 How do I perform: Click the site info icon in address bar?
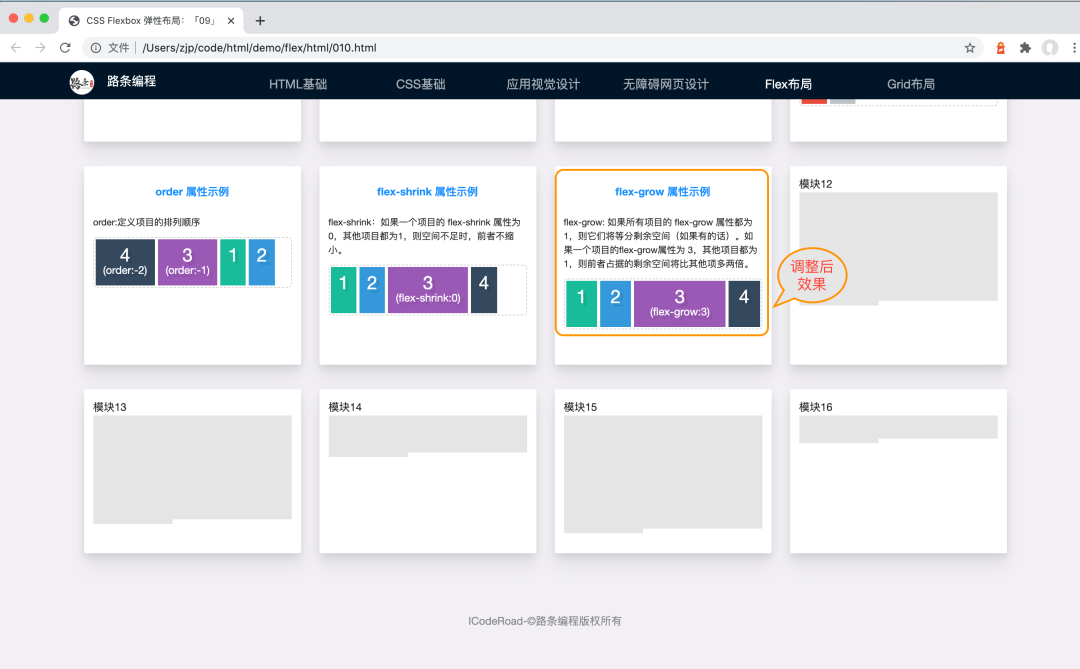(x=96, y=48)
